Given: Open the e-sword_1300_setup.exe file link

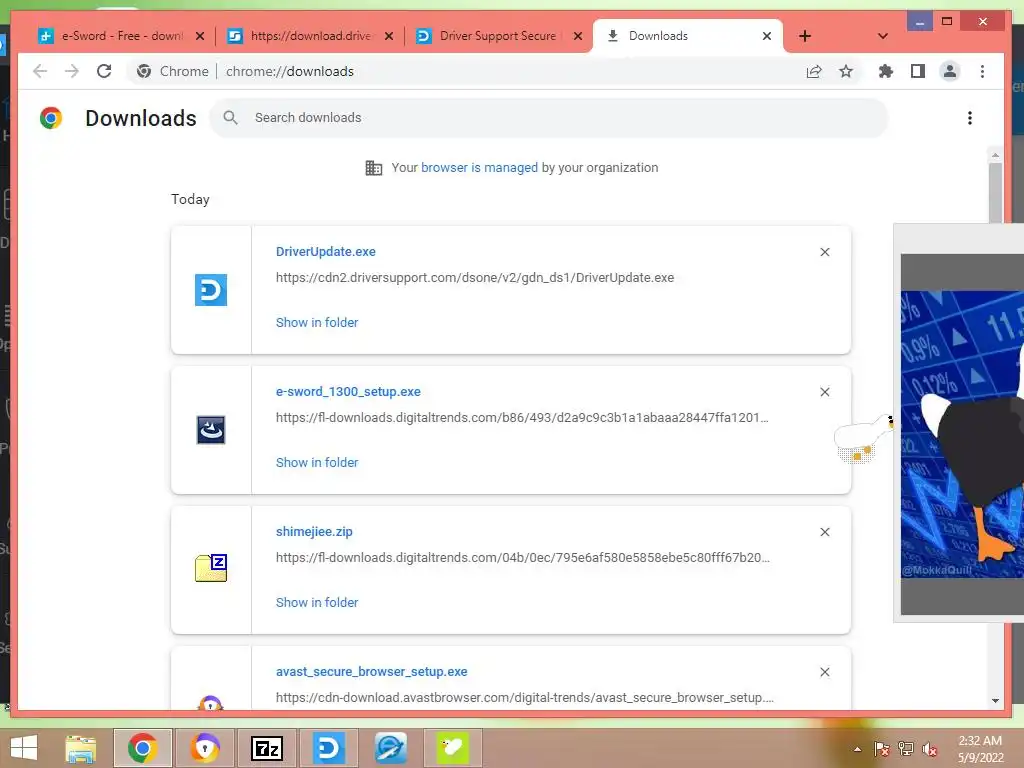Looking at the screenshot, I should pos(348,391).
